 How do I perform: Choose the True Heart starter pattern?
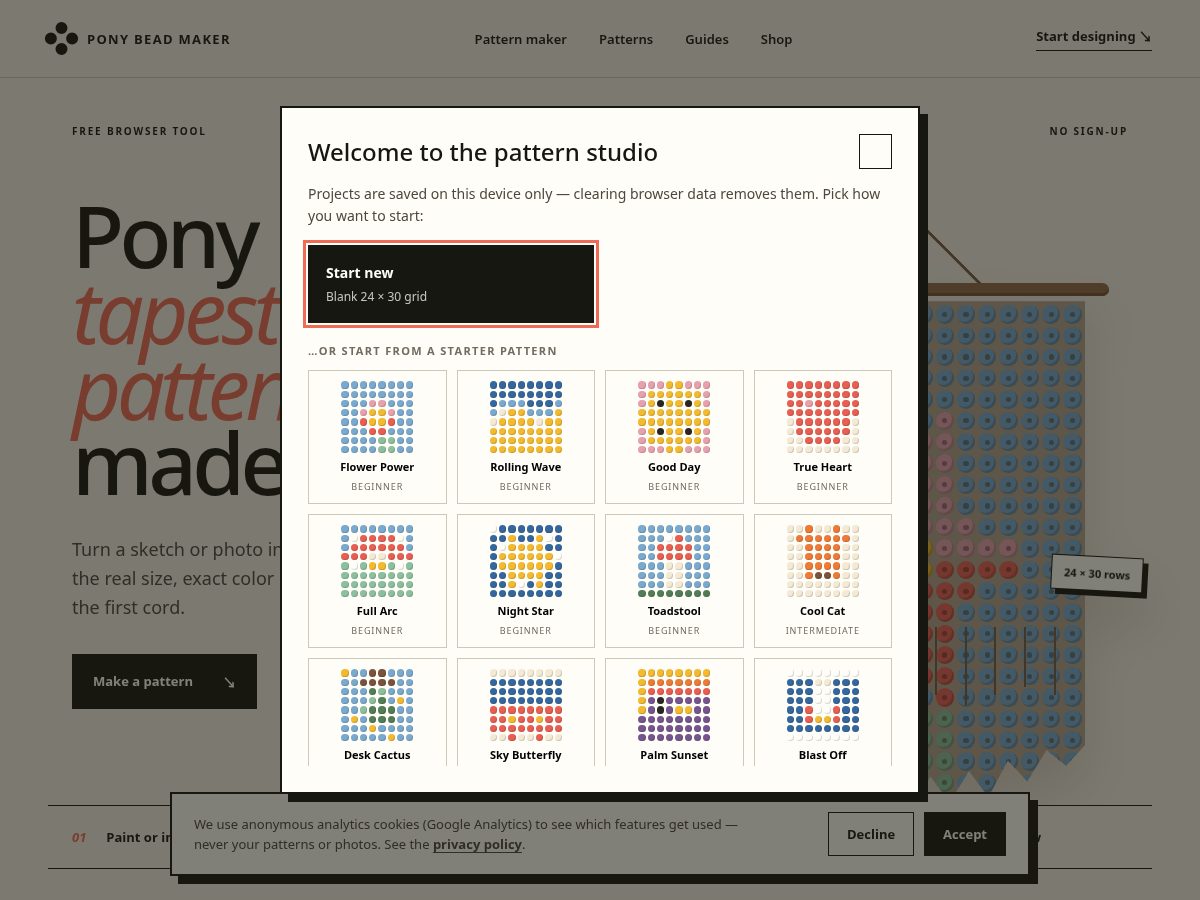(823, 437)
